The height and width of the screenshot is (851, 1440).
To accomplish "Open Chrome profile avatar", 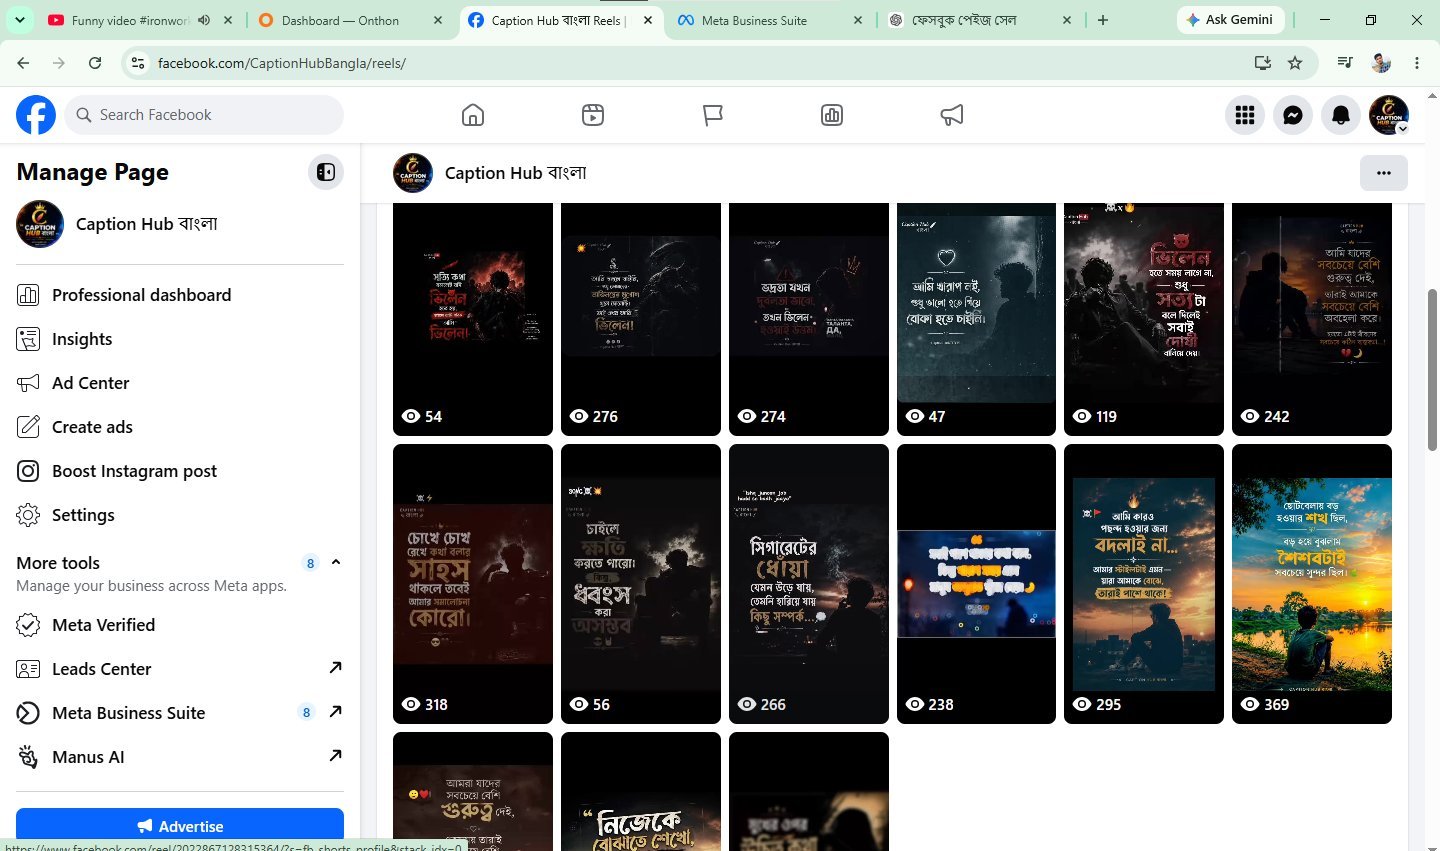I will click(1381, 63).
